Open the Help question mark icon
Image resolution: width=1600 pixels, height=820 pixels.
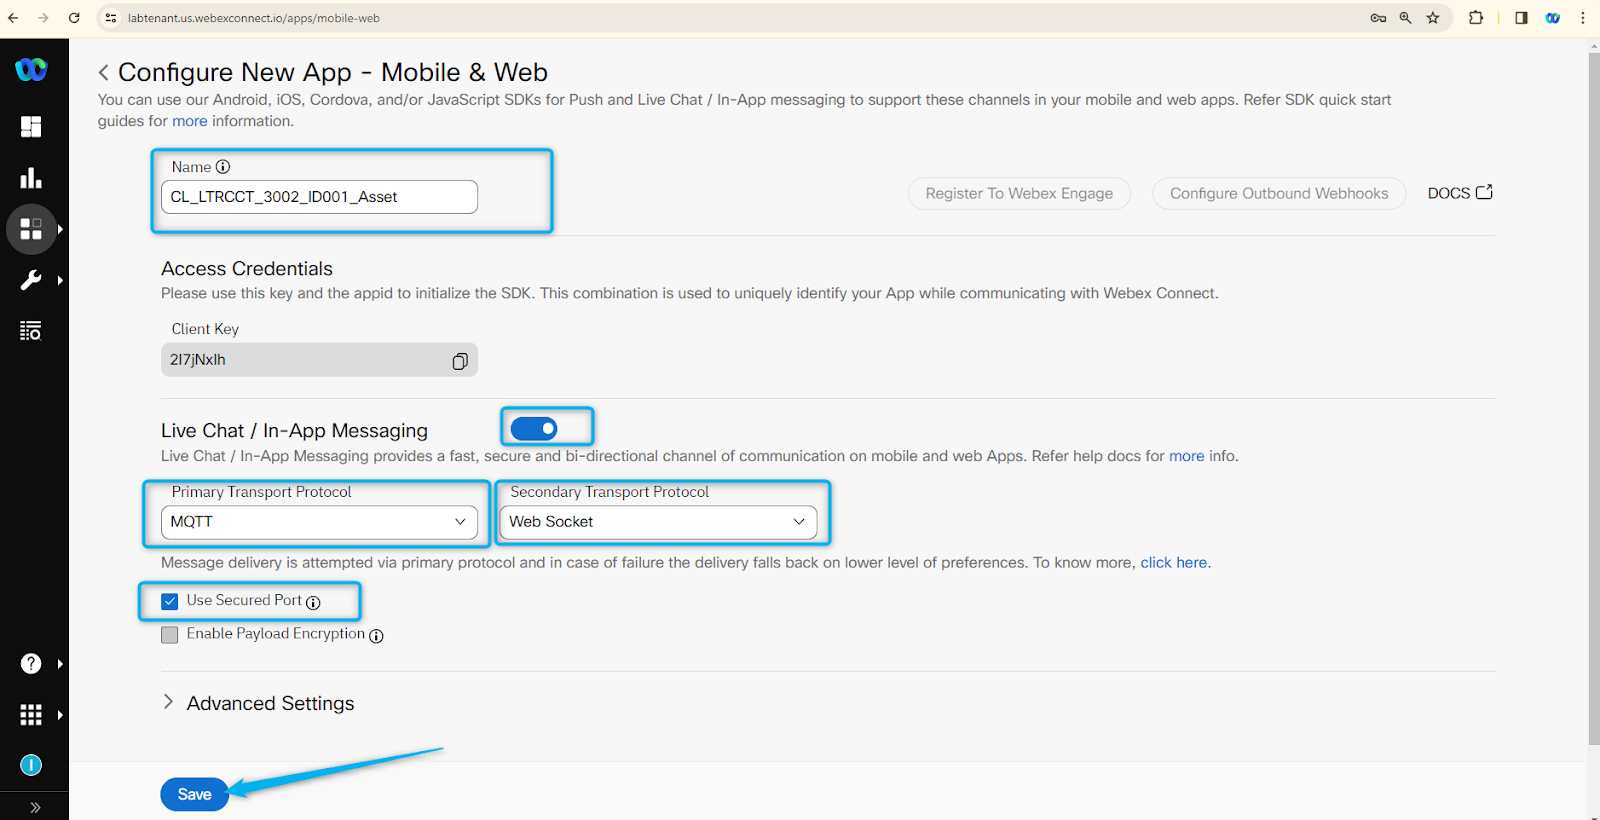point(31,664)
